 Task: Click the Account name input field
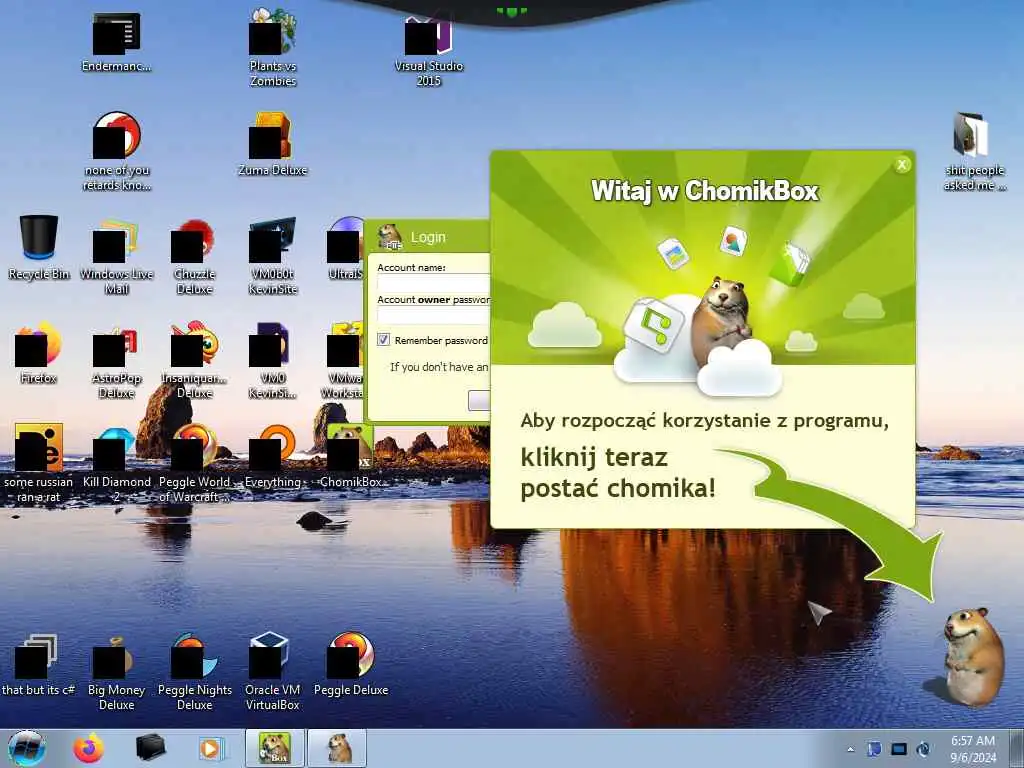point(434,283)
